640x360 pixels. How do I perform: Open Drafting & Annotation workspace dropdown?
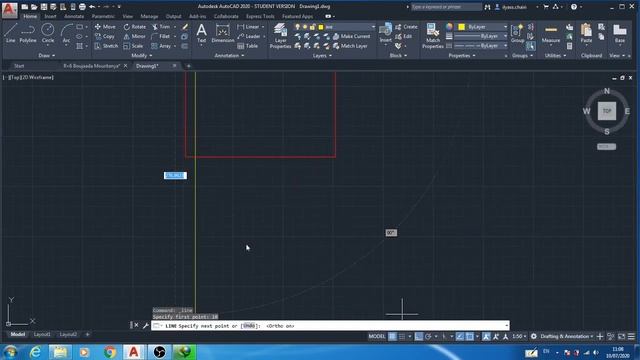pyautogui.click(x=567, y=336)
